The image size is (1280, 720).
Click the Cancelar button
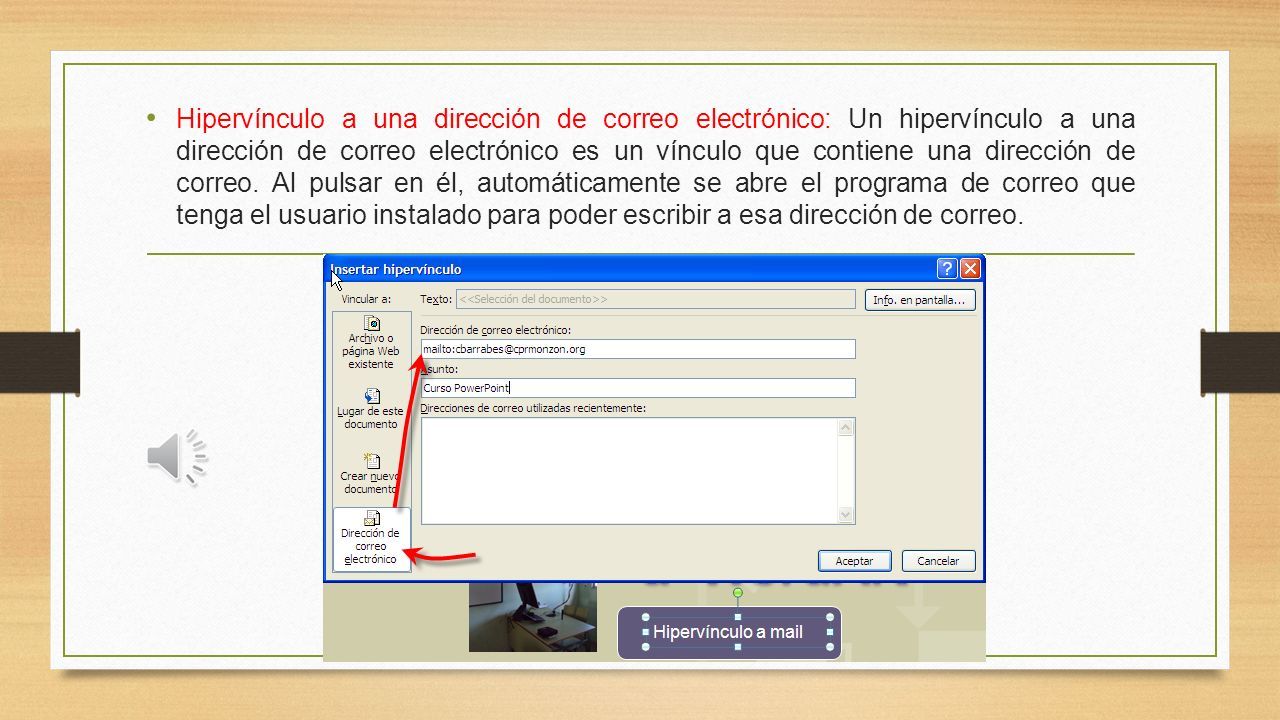pos(938,561)
